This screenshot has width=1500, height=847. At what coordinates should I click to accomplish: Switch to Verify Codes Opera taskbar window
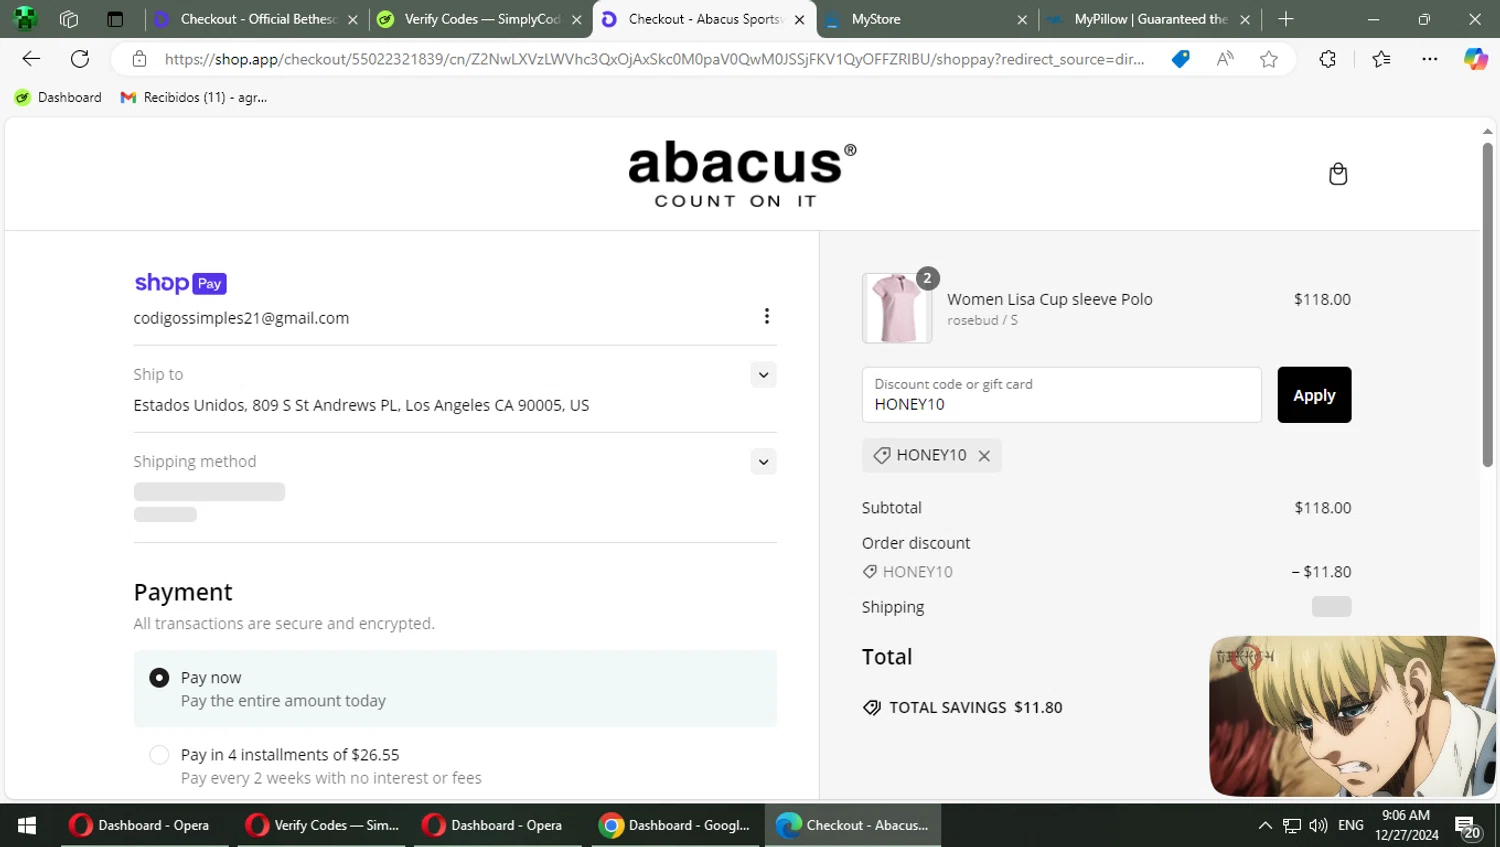tap(321, 825)
